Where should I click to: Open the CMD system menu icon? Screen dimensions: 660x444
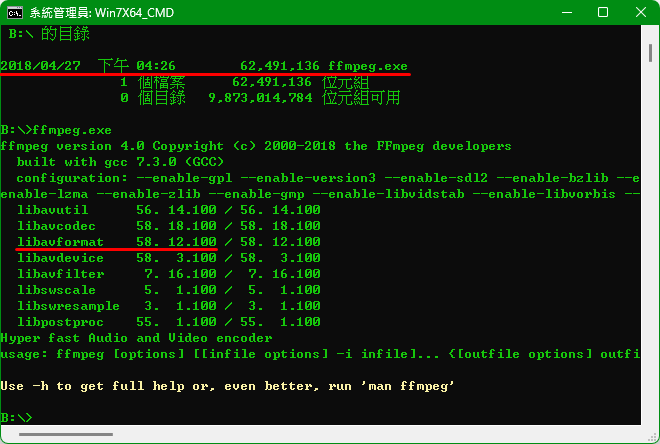15,13
